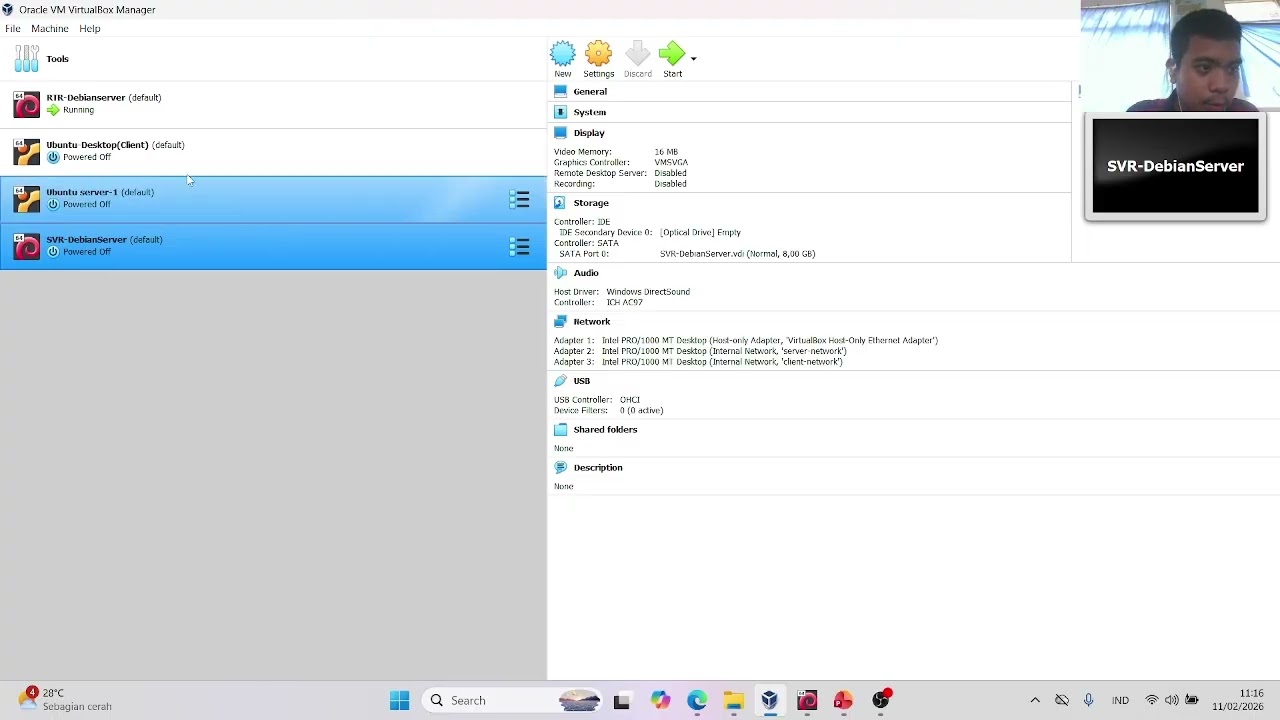1280x720 pixels.
Task: Open the File menu
Action: point(13,28)
